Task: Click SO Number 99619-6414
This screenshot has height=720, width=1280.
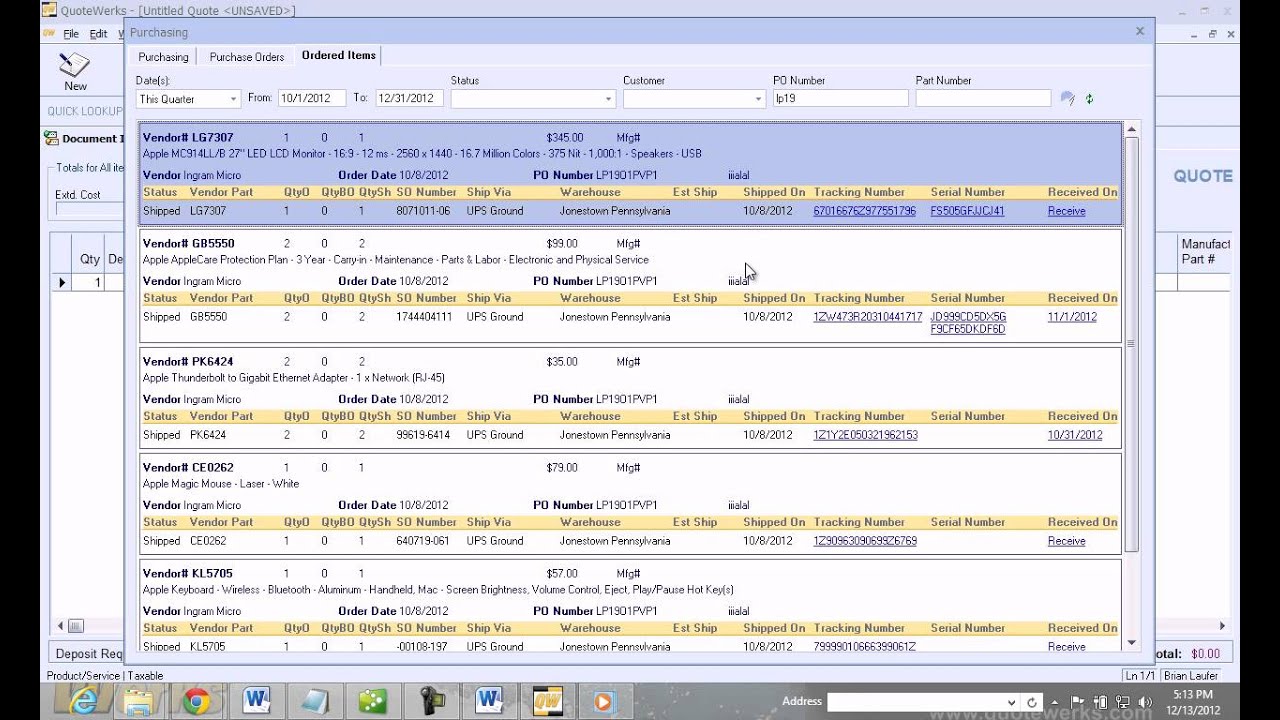Action: 423,435
